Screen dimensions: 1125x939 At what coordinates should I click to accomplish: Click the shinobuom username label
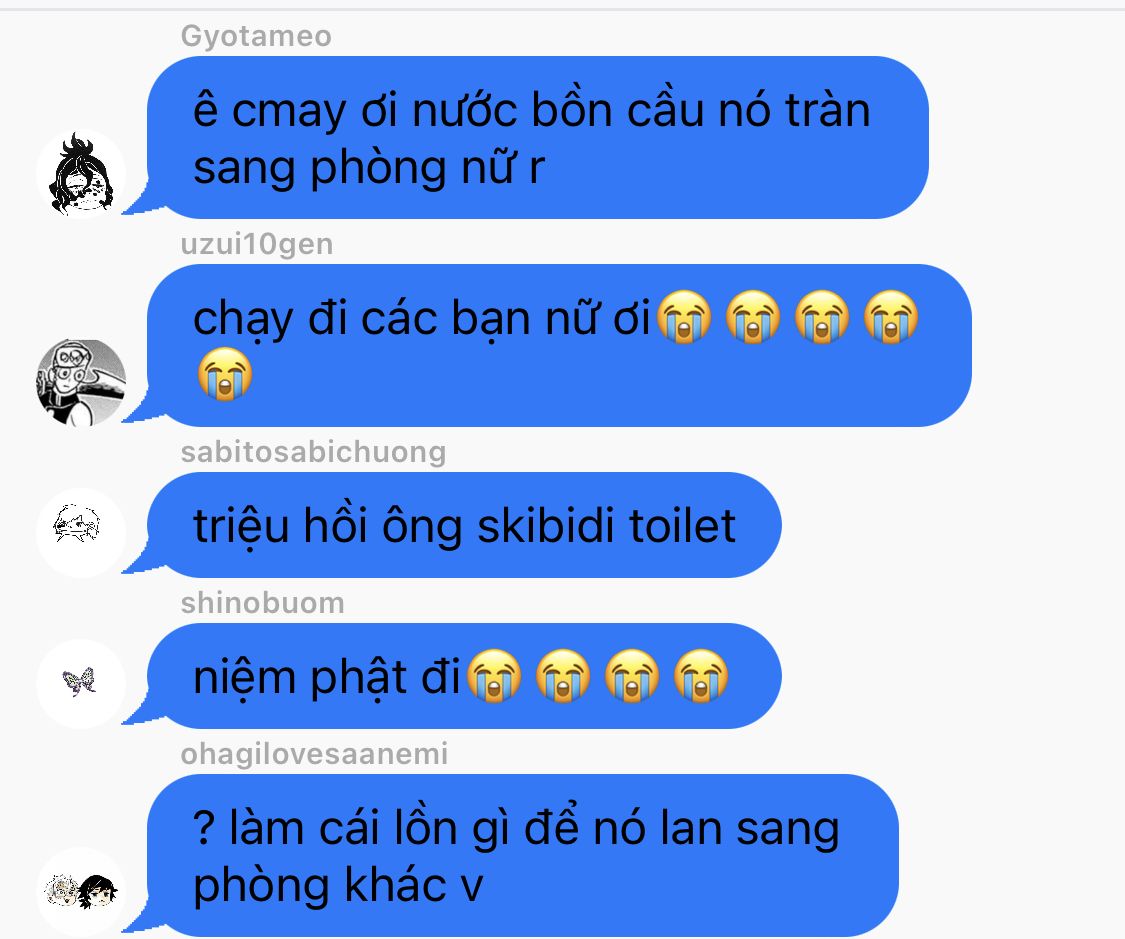pos(263,603)
